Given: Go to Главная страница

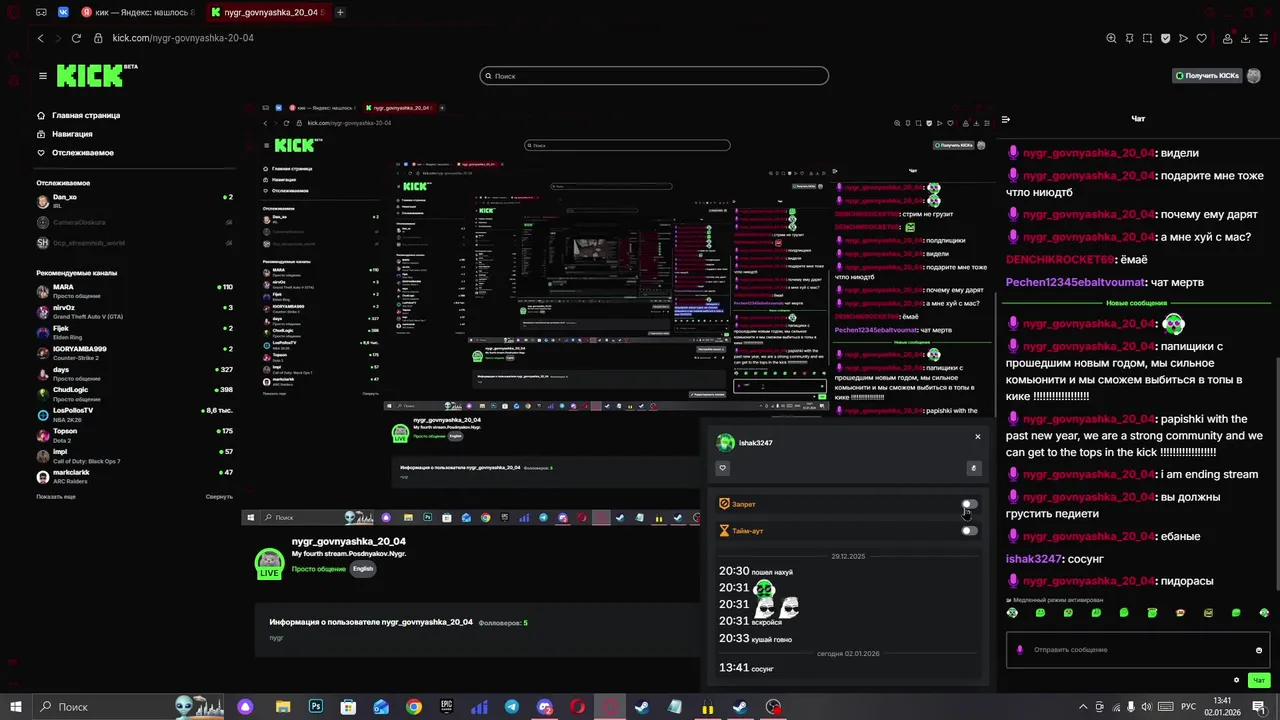Looking at the screenshot, I should [79, 115].
